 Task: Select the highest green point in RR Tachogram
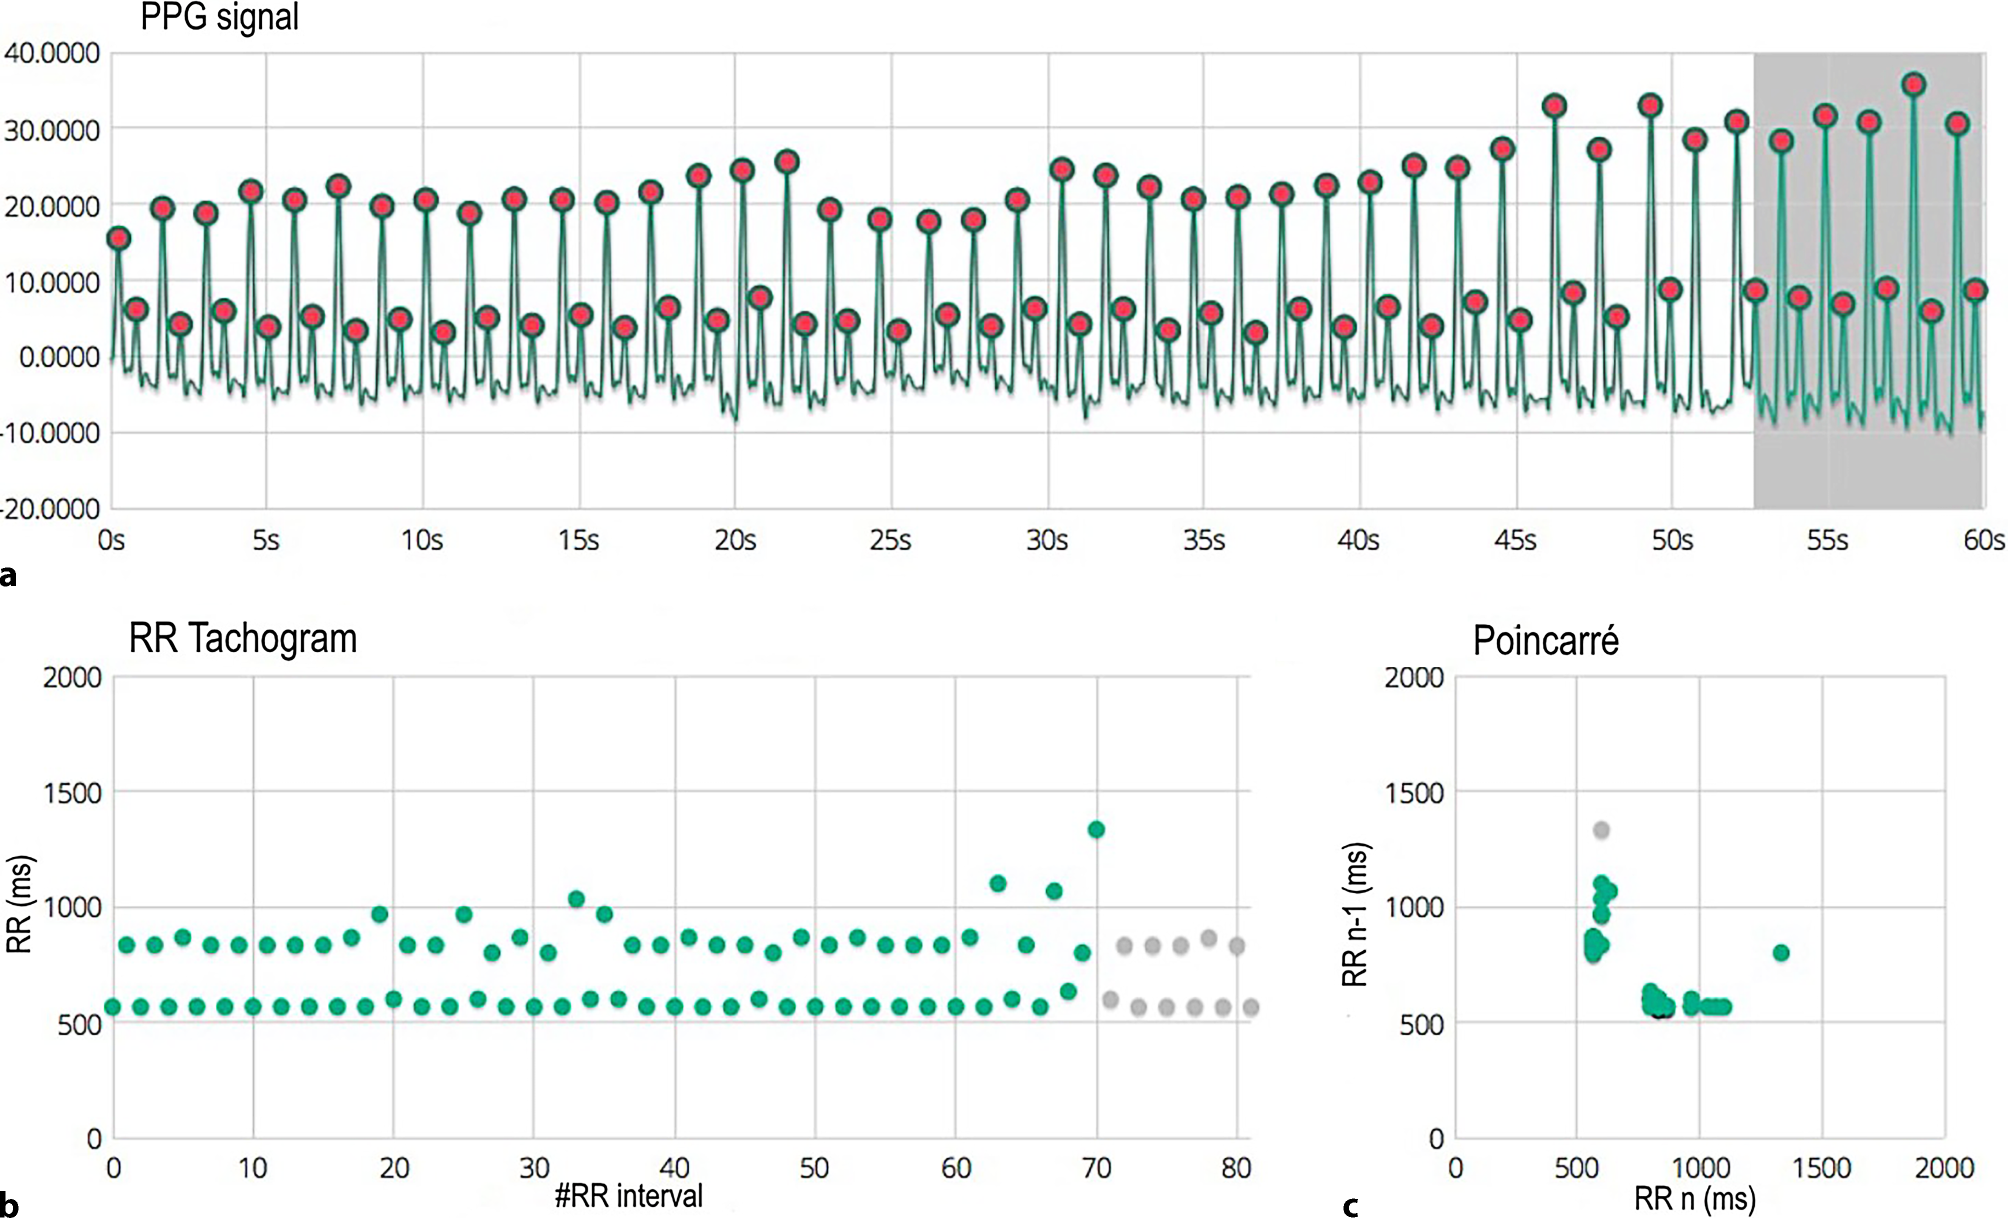pos(1096,829)
